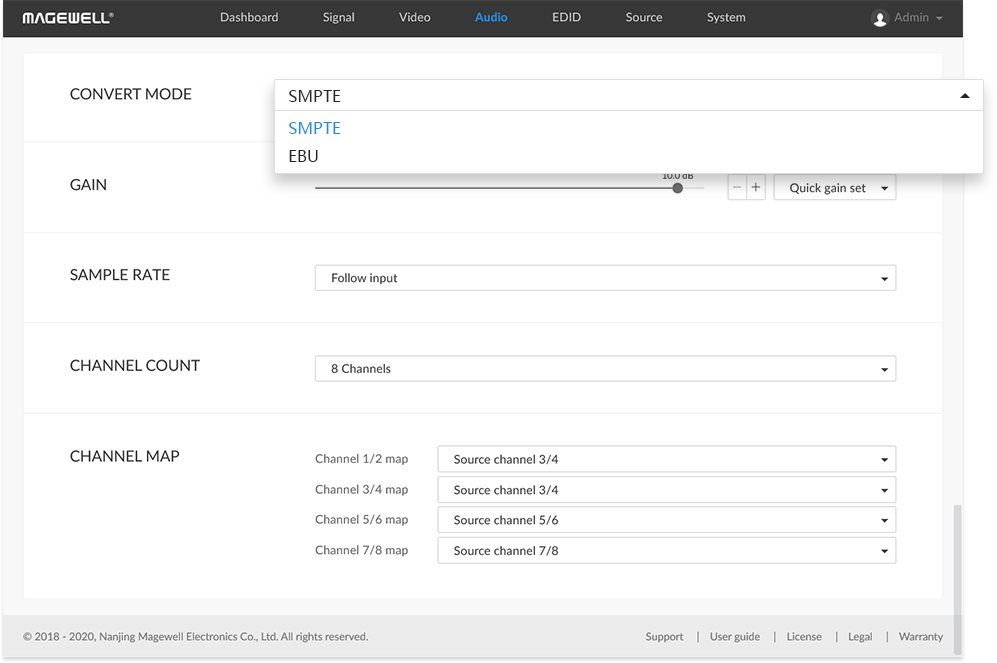
Task: Click the gain slider handle
Action: 678,188
